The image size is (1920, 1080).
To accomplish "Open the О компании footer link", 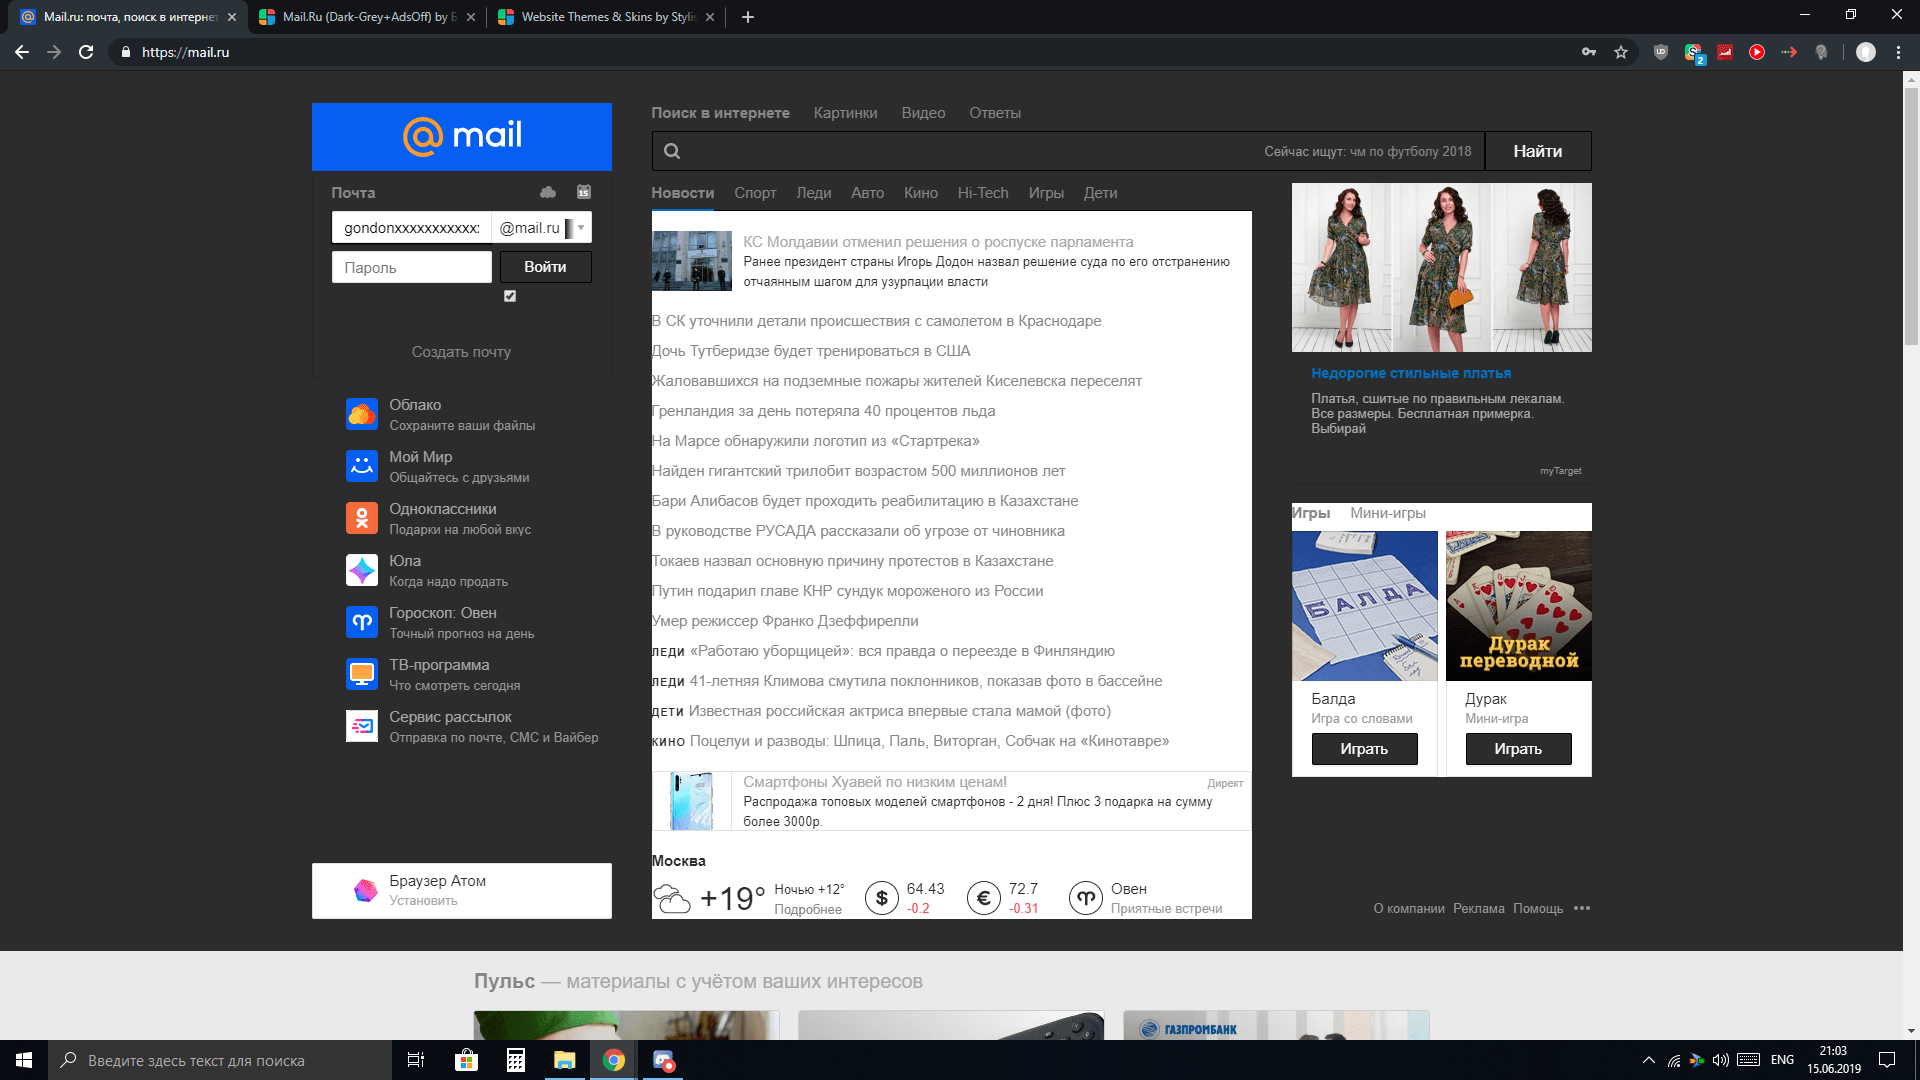I will 1409,909.
